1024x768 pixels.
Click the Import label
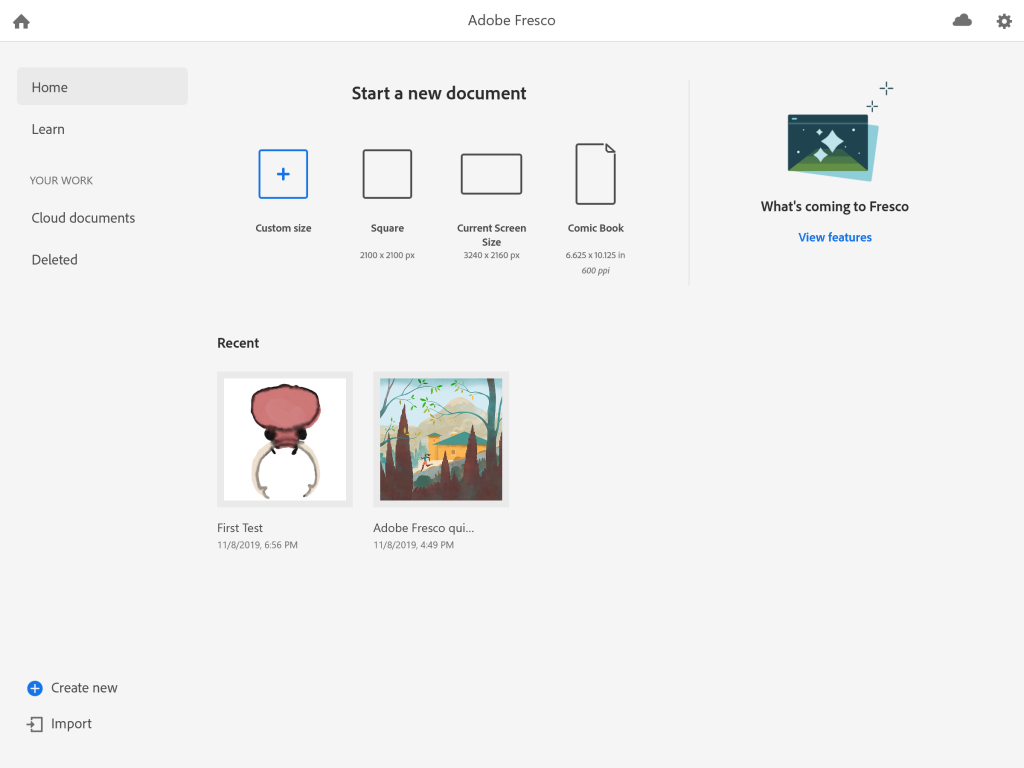pos(71,724)
